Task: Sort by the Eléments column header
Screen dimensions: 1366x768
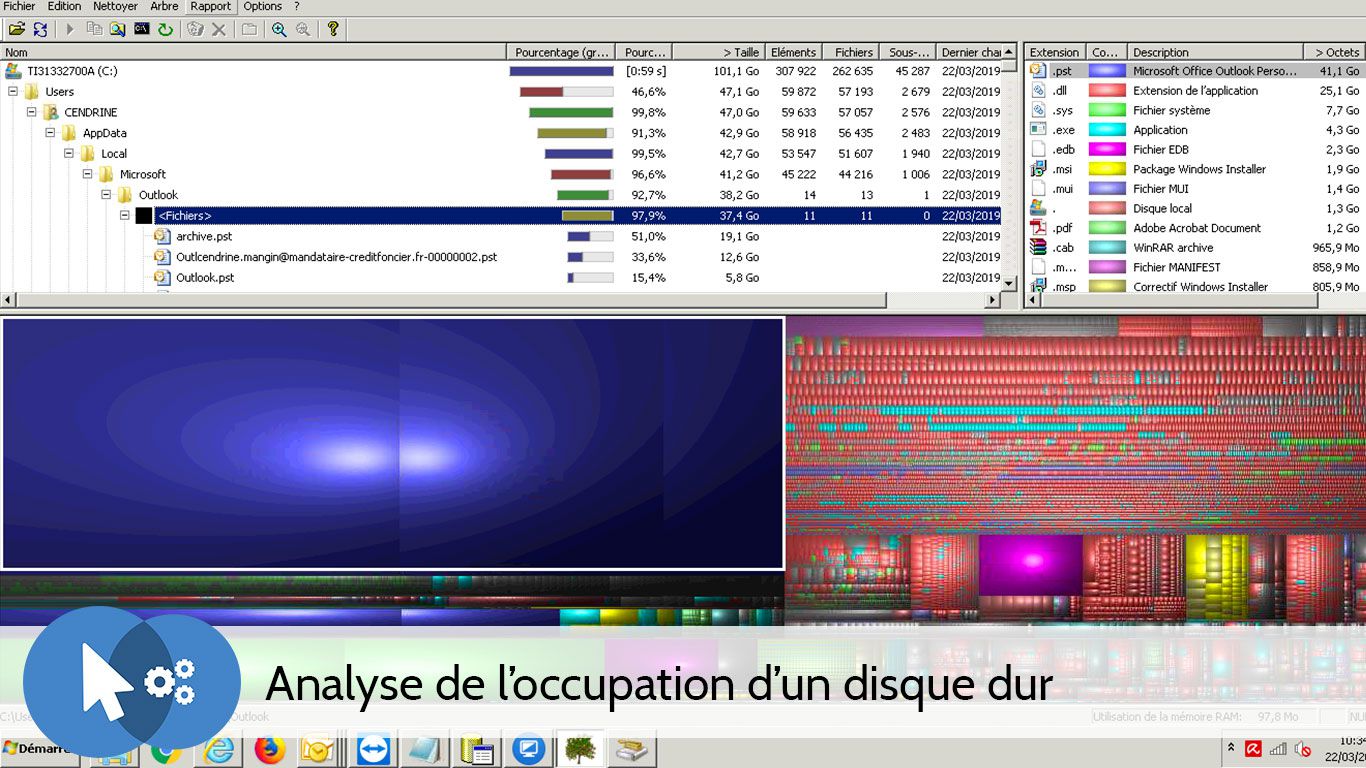Action: click(x=793, y=52)
